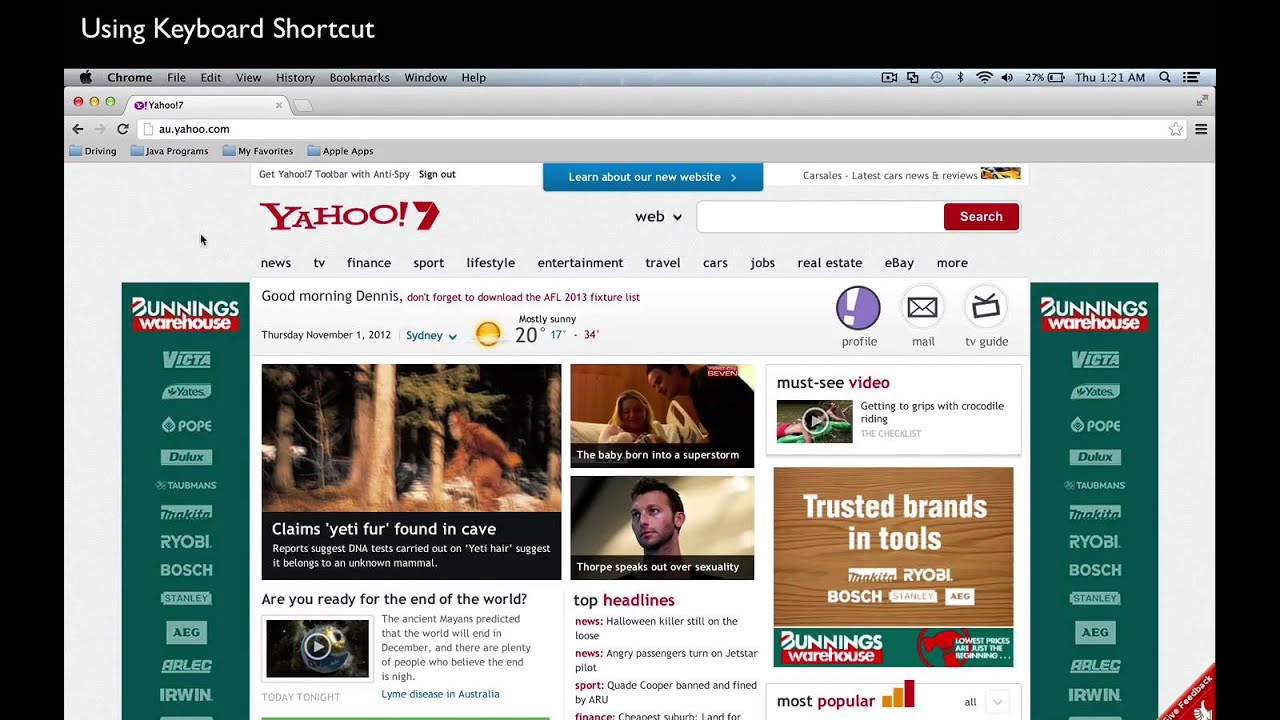The height and width of the screenshot is (720, 1280).
Task: Open the web search type dropdown
Action: [x=658, y=217]
